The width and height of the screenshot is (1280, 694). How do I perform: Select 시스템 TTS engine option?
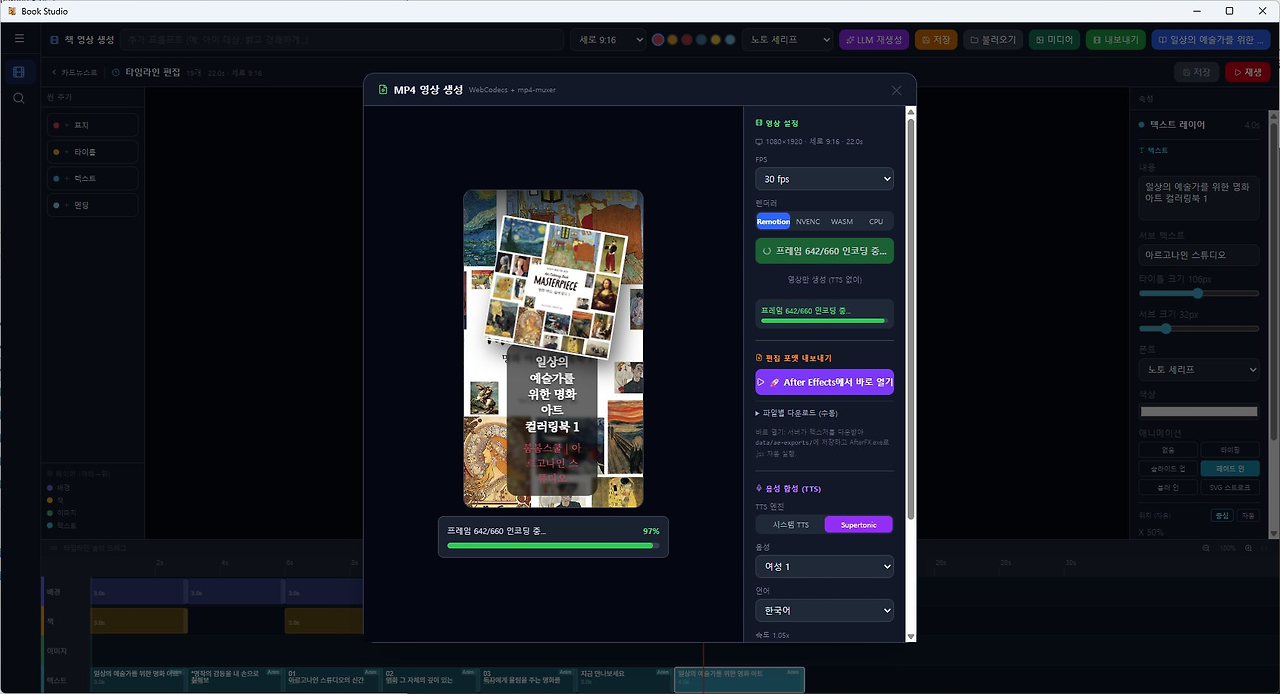click(x=790, y=524)
